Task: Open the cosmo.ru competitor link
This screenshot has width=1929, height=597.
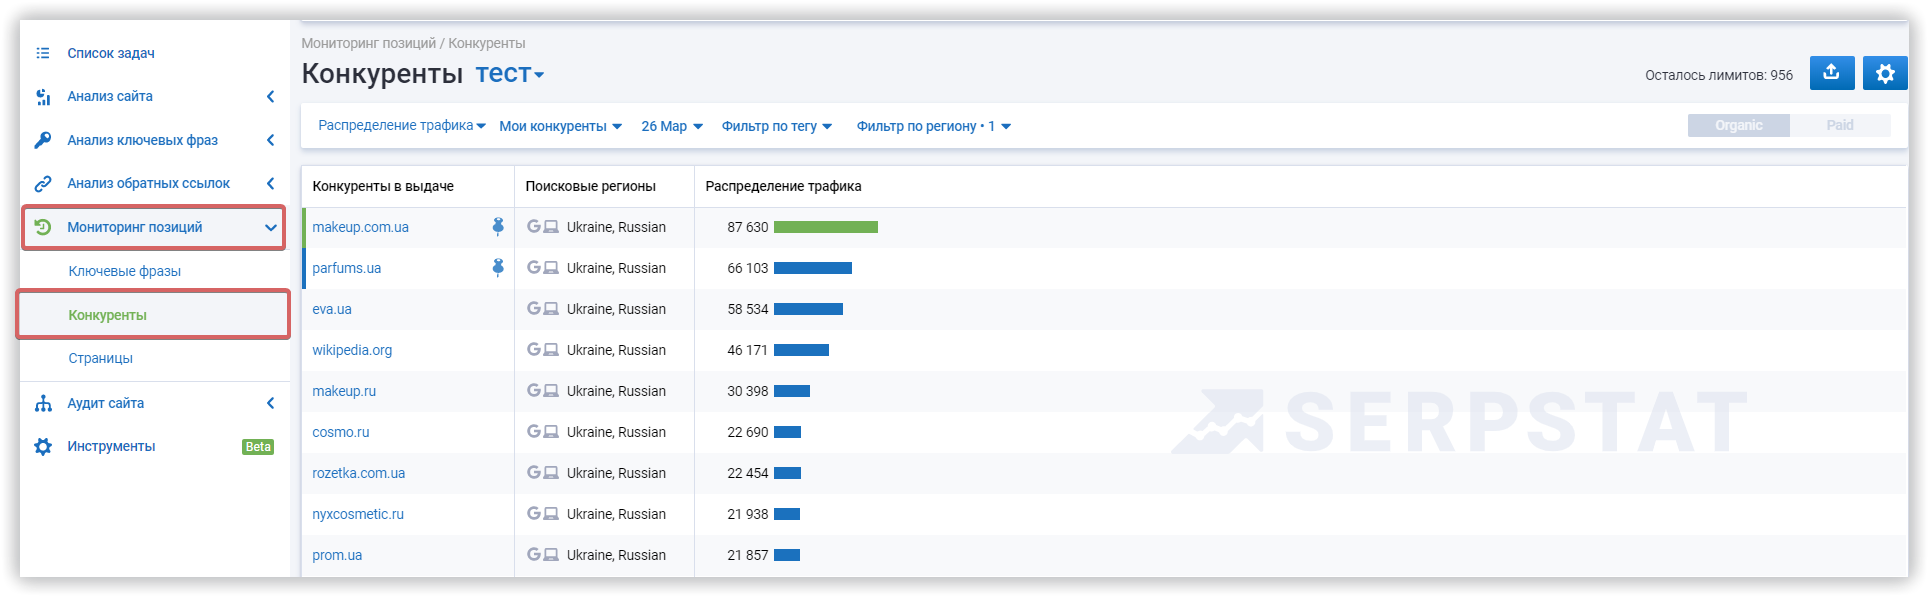Action: (x=340, y=432)
